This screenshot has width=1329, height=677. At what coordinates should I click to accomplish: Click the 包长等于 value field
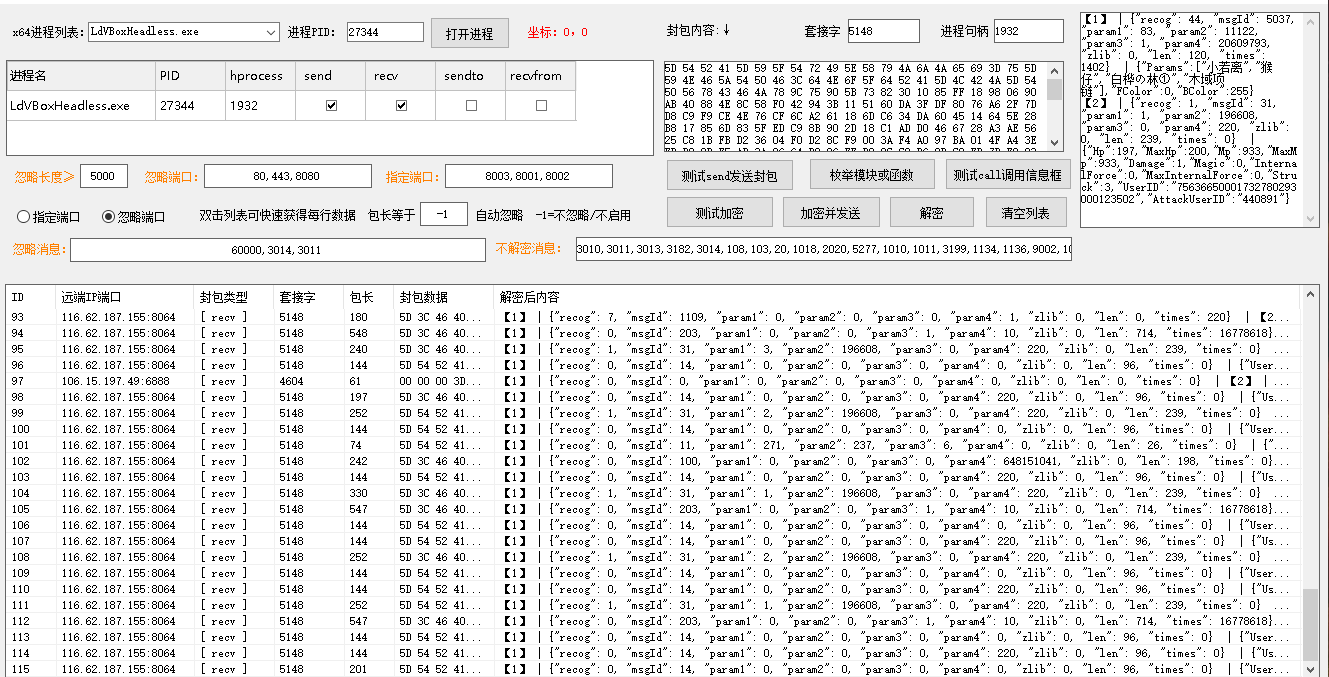[x=444, y=215]
